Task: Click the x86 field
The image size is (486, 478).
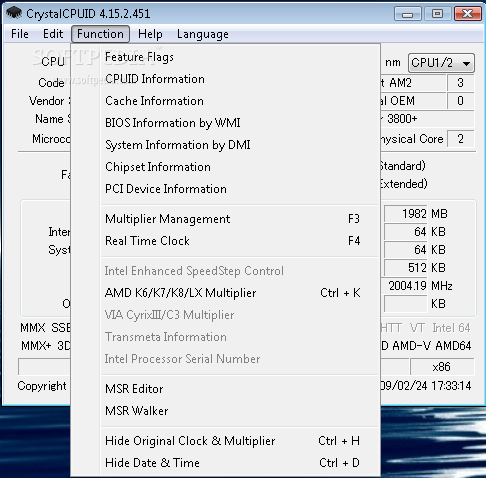Action: pos(442,367)
